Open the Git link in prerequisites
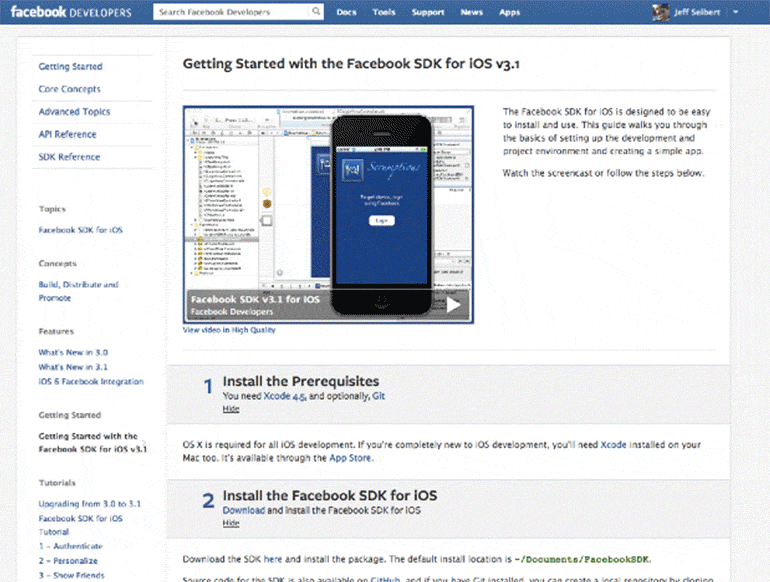This screenshot has height=582, width=770. point(379,396)
